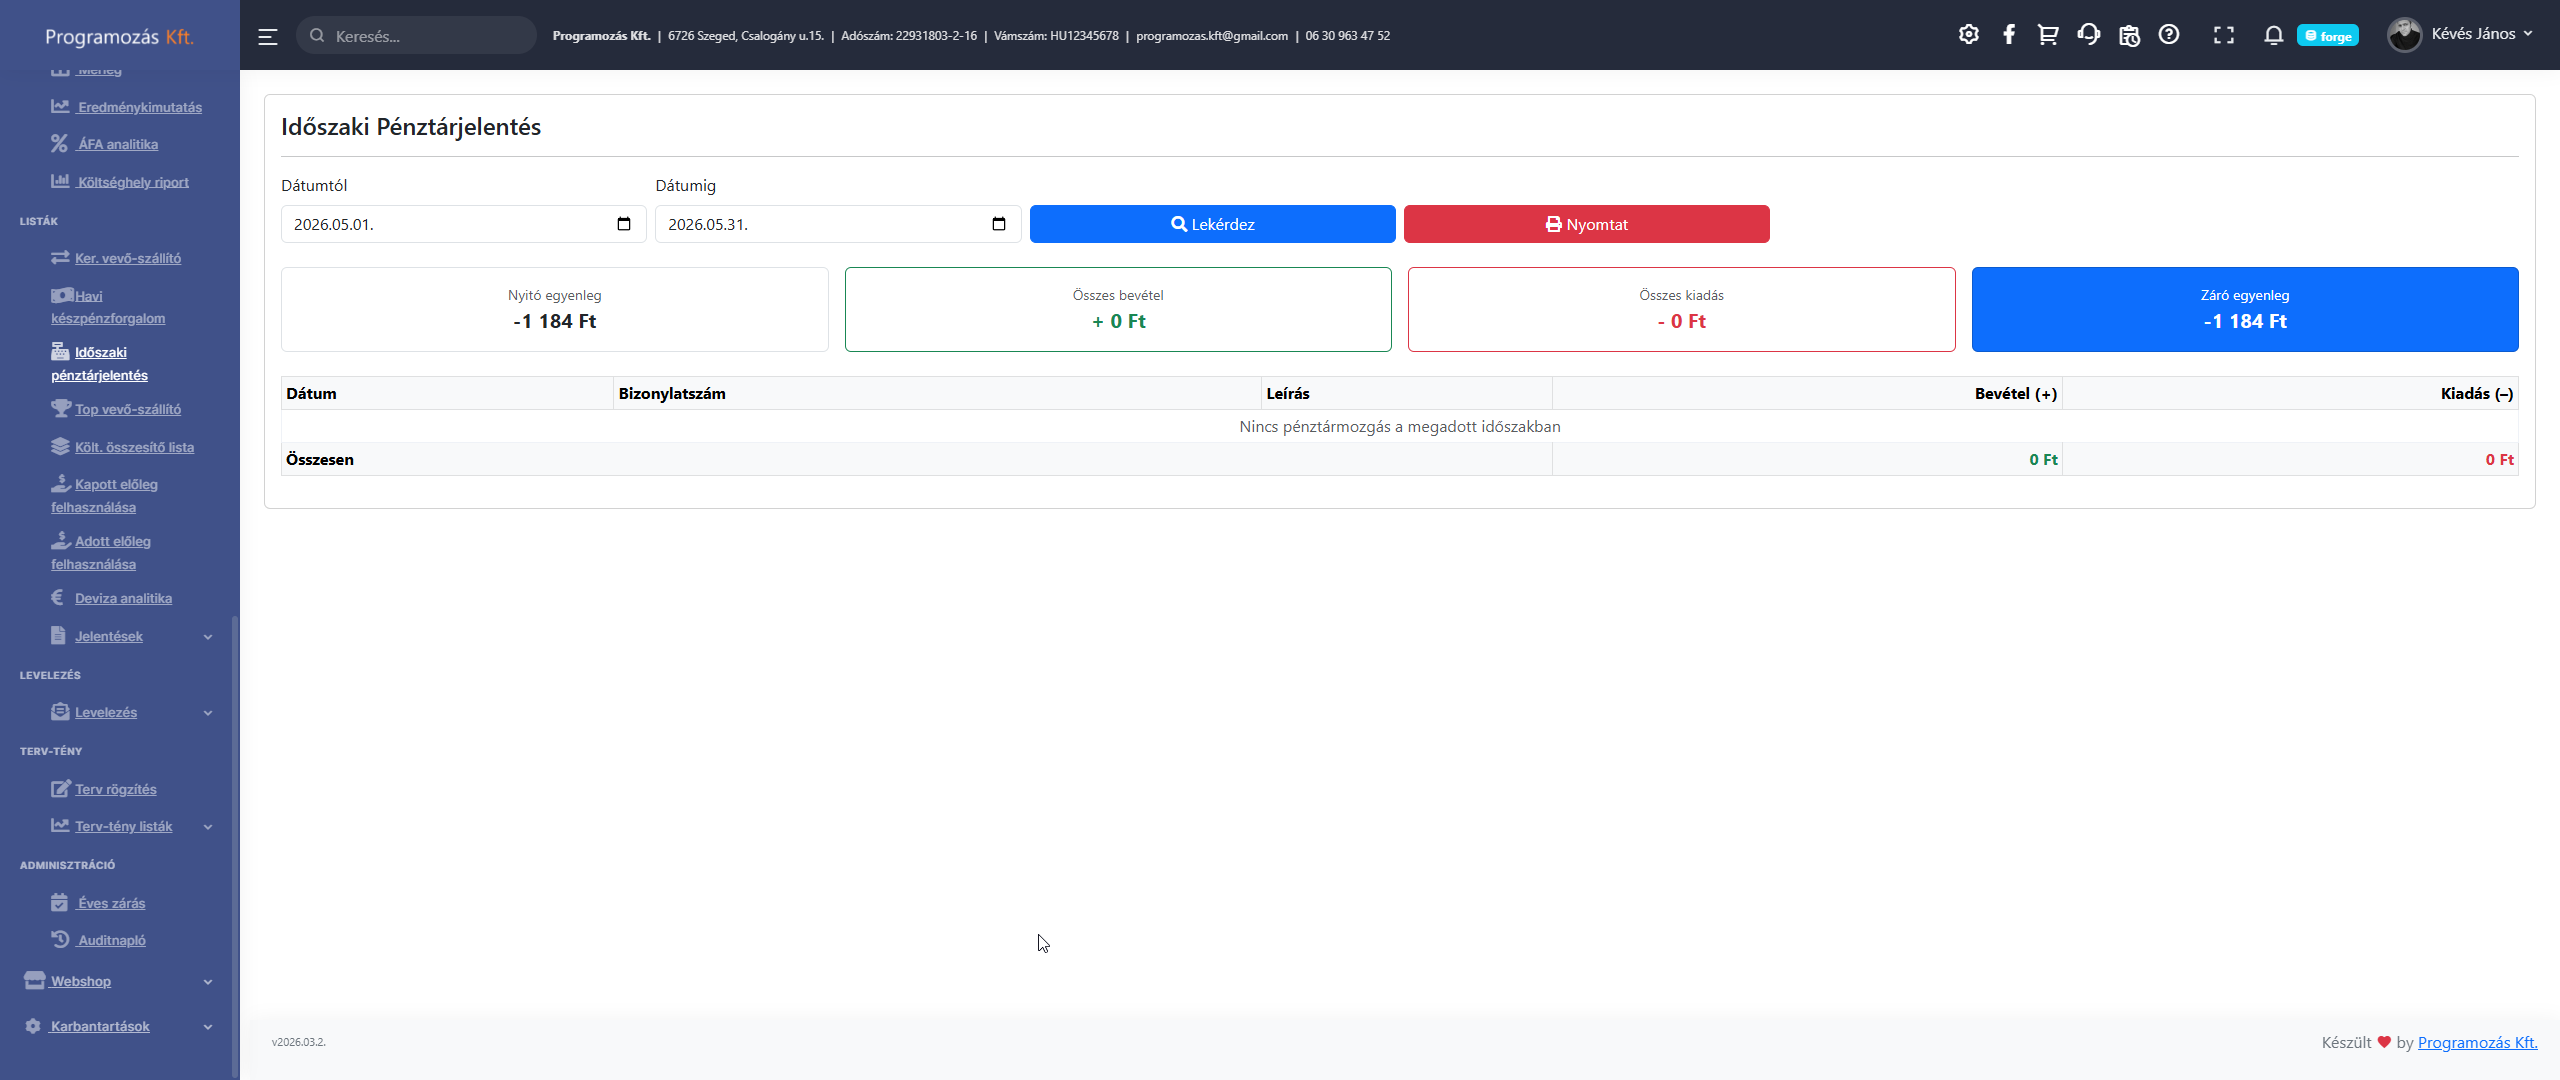
Task: Open the notifications bell icon
Action: [2273, 35]
